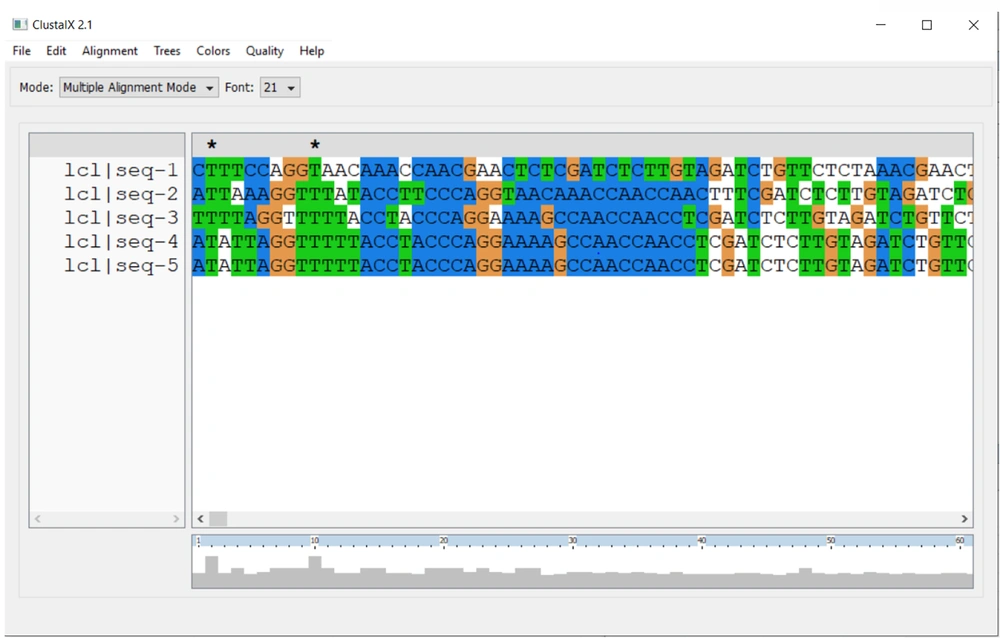Click the ClustalX app icon in title bar
1000x638 pixels.
click(x=20, y=24)
